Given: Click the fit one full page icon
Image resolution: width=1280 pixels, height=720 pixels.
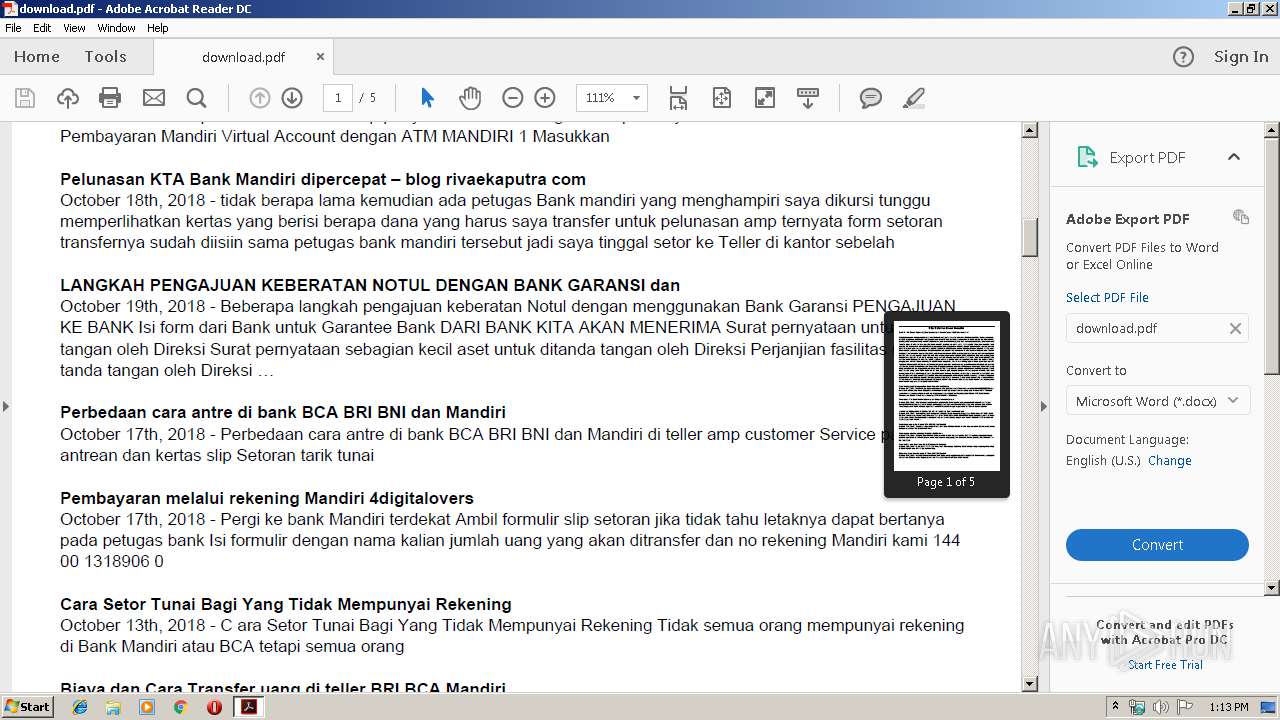Looking at the screenshot, I should pos(722,98).
